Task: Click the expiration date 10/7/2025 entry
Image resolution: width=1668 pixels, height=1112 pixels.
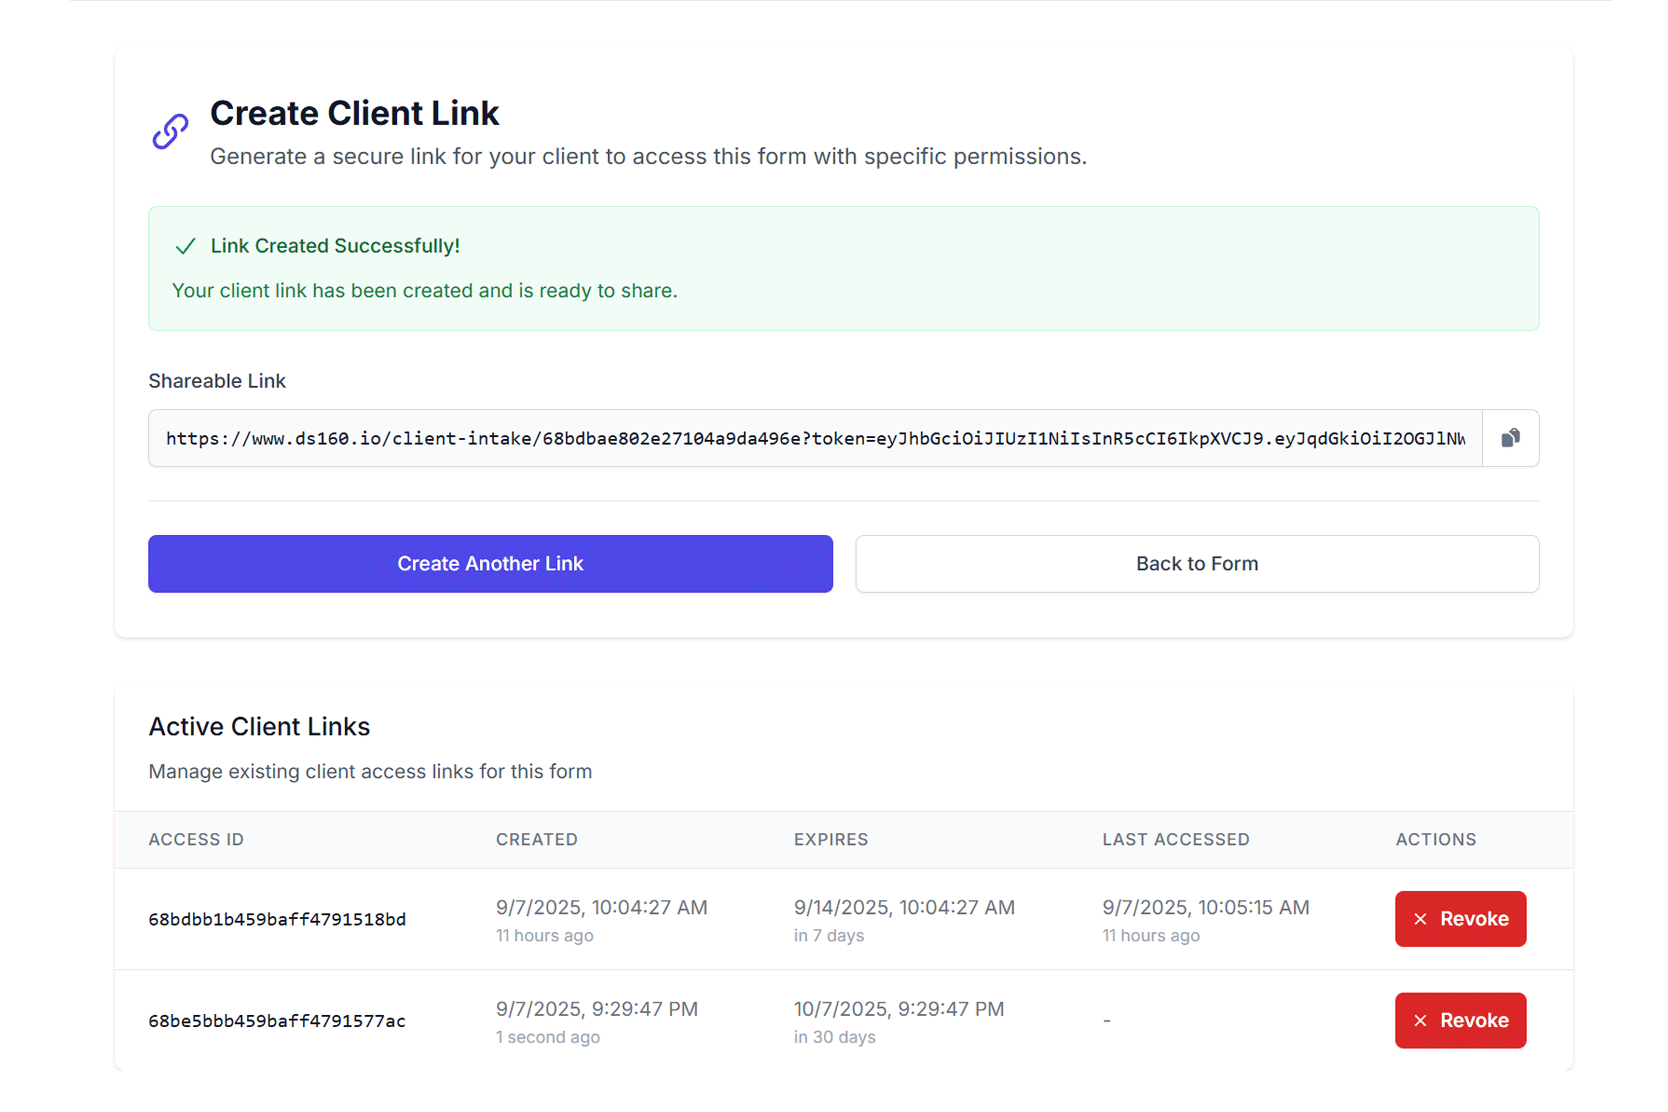Action: tap(898, 1008)
